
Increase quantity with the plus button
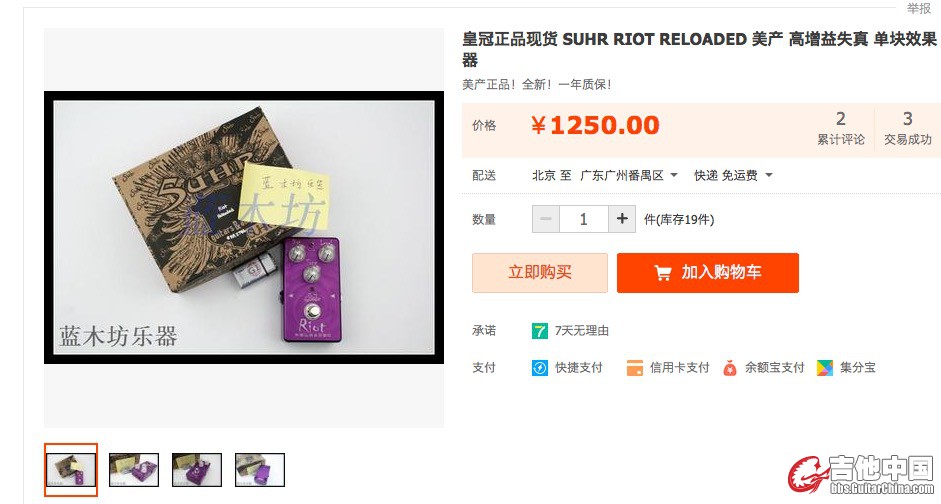click(x=622, y=219)
